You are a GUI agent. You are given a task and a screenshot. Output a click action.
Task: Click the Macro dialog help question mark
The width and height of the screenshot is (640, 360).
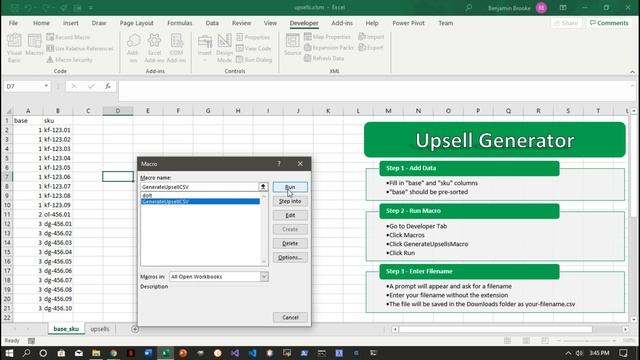[x=279, y=164]
